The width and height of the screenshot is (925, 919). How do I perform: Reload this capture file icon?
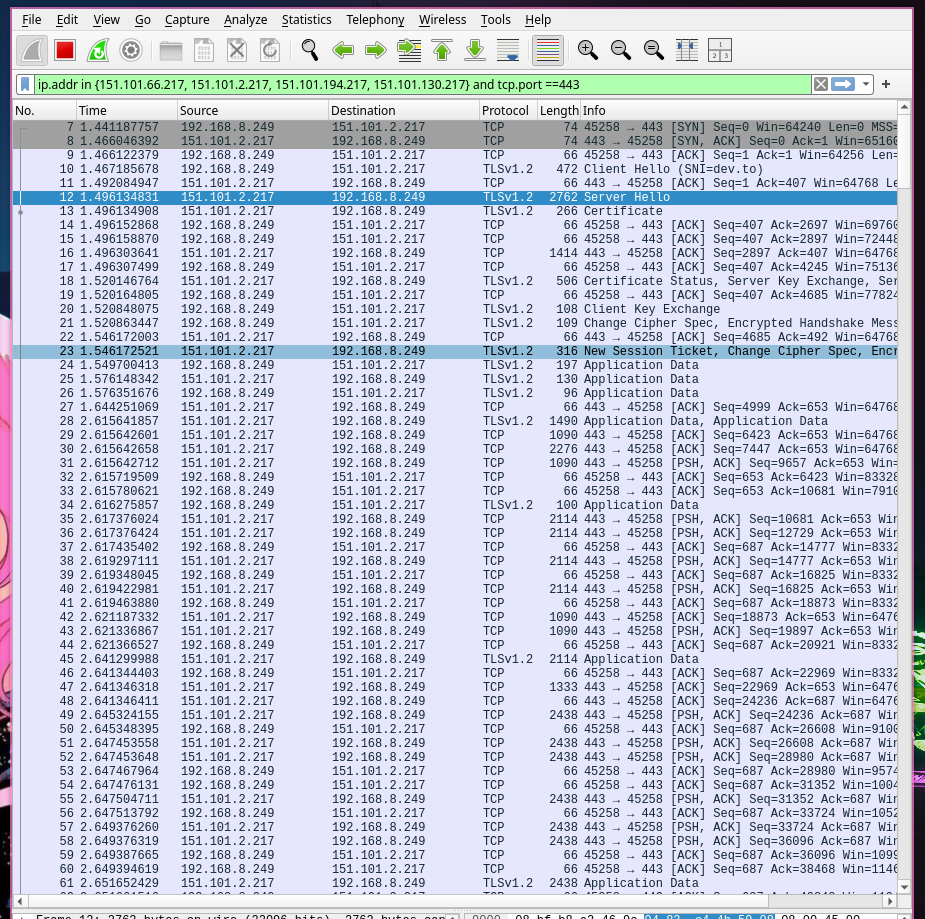click(270, 50)
